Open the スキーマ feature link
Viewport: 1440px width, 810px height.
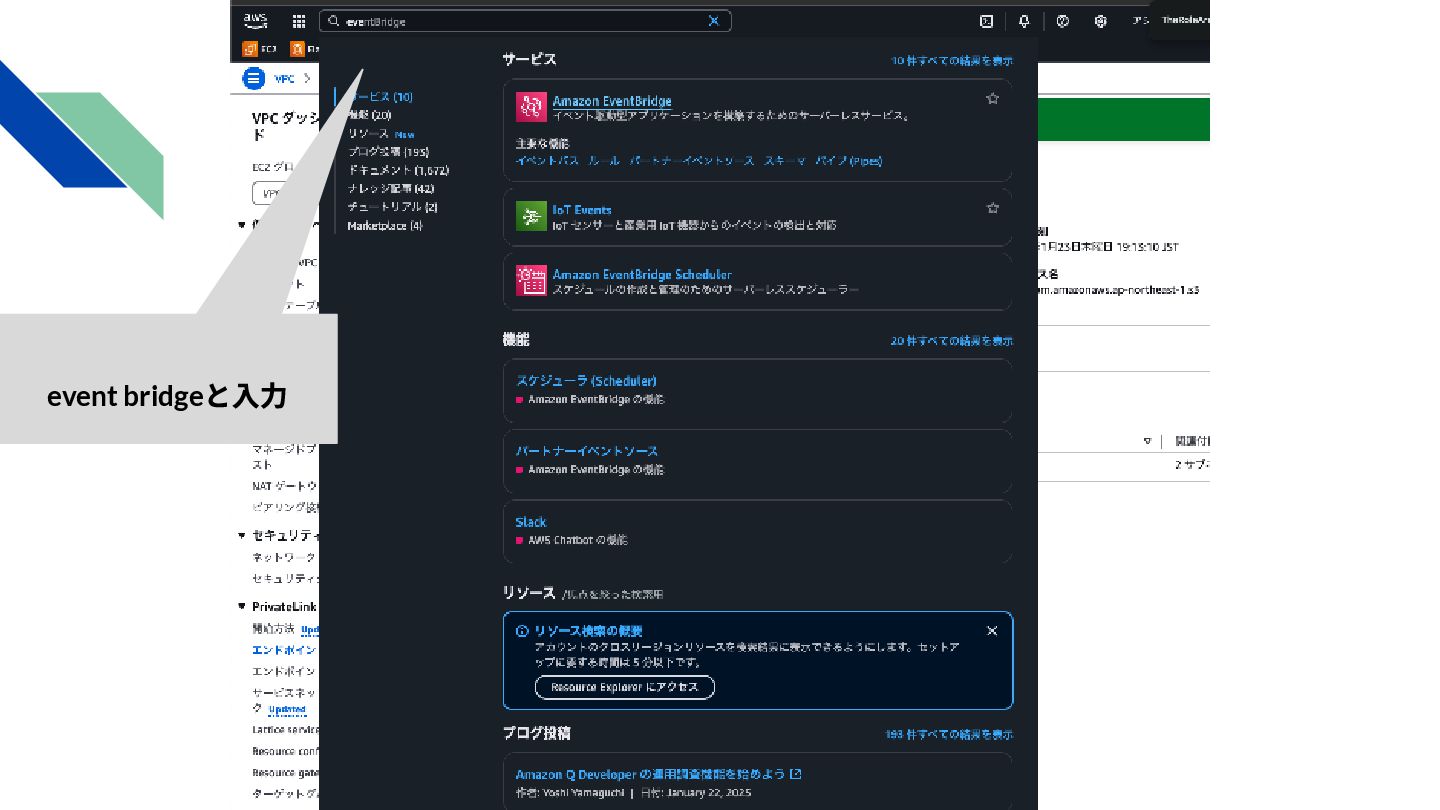point(785,160)
